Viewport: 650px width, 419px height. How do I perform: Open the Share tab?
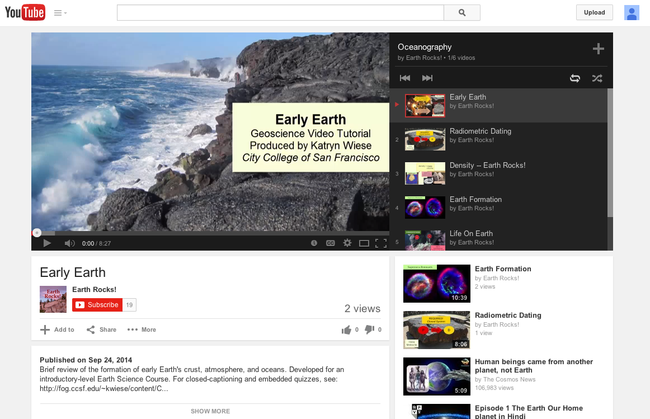[x=101, y=329]
